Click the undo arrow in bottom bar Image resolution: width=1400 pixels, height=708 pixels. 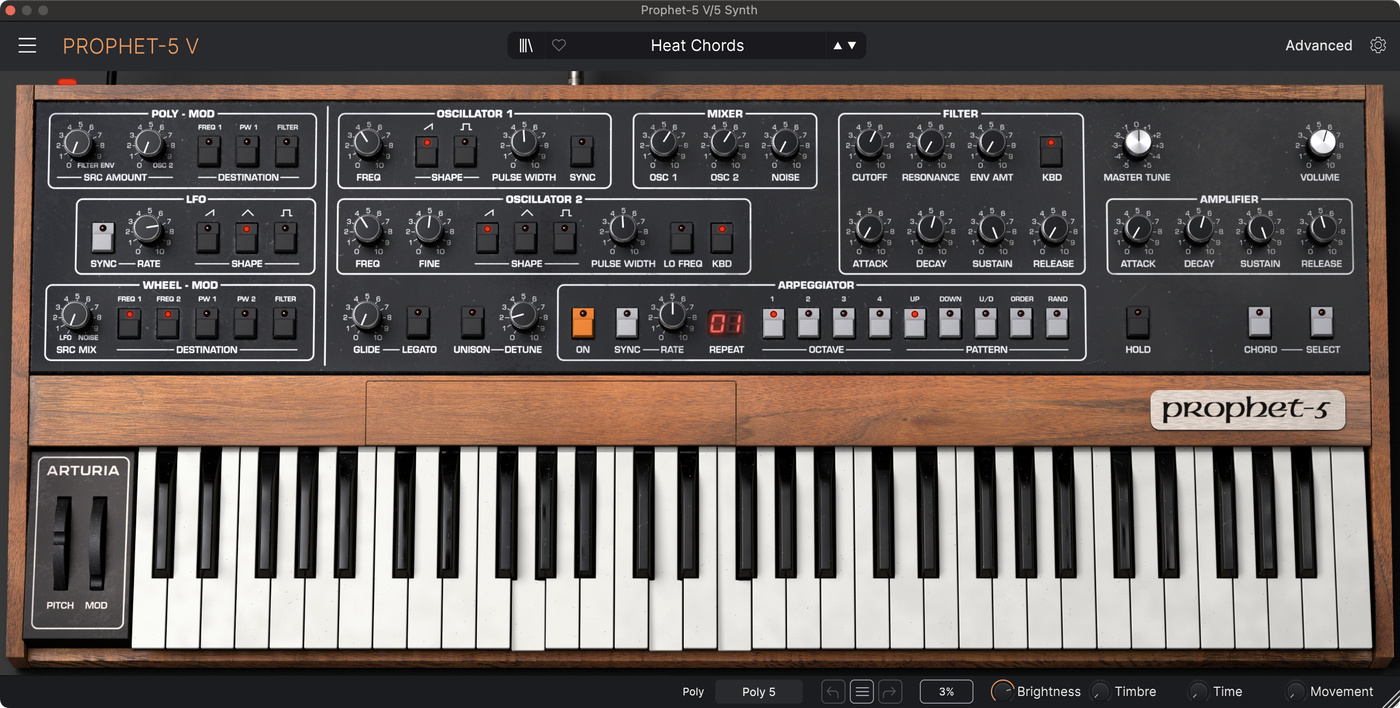832,691
